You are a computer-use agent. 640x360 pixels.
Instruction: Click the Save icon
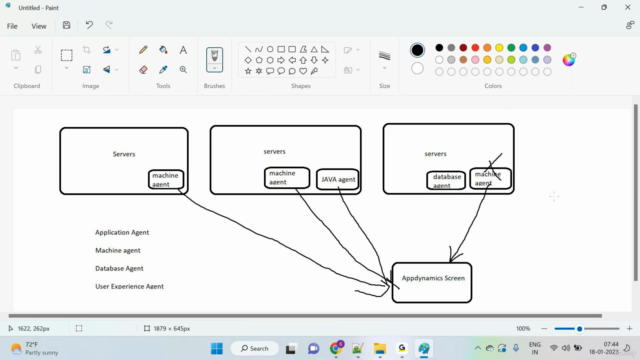[x=67, y=25]
